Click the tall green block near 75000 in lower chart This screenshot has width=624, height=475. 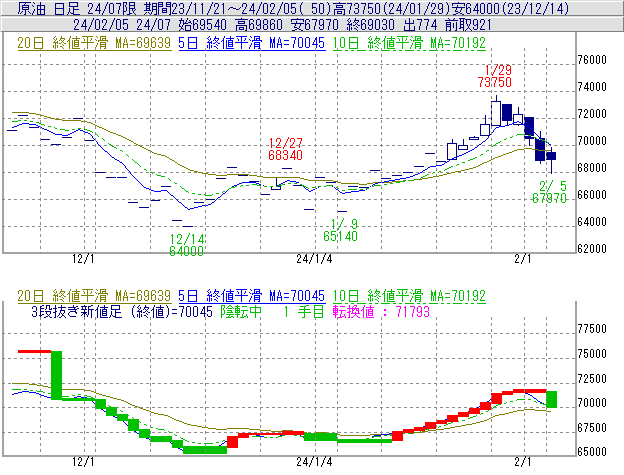click(x=57, y=375)
